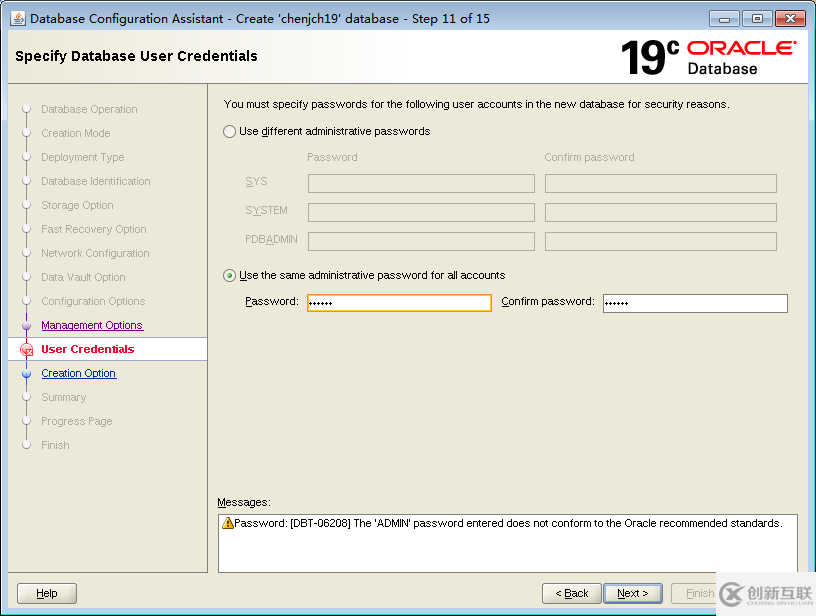Screen dimensions: 816x616
Task: Go to Creation Option step
Action: click(79, 373)
